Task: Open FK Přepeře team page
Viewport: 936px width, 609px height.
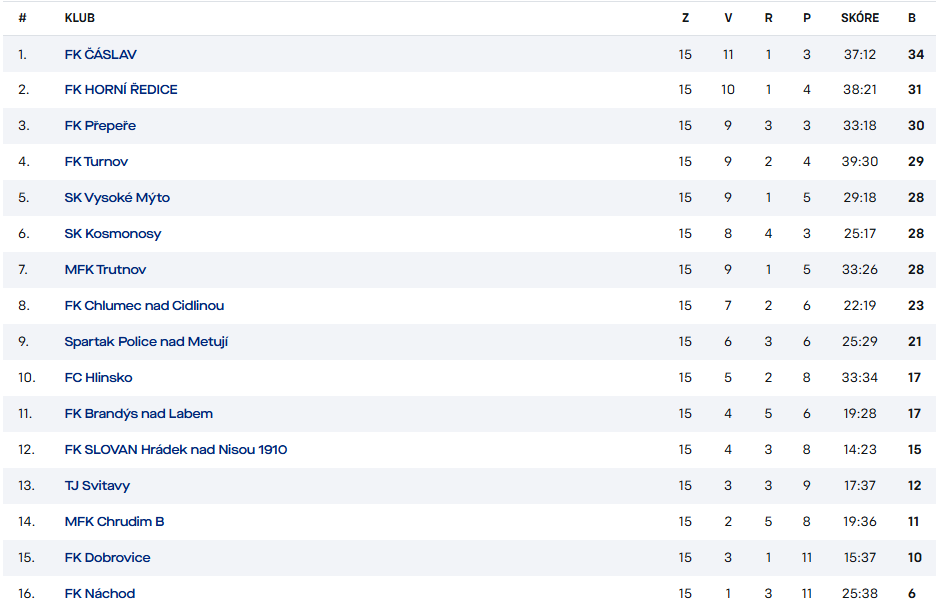Action: coord(100,126)
